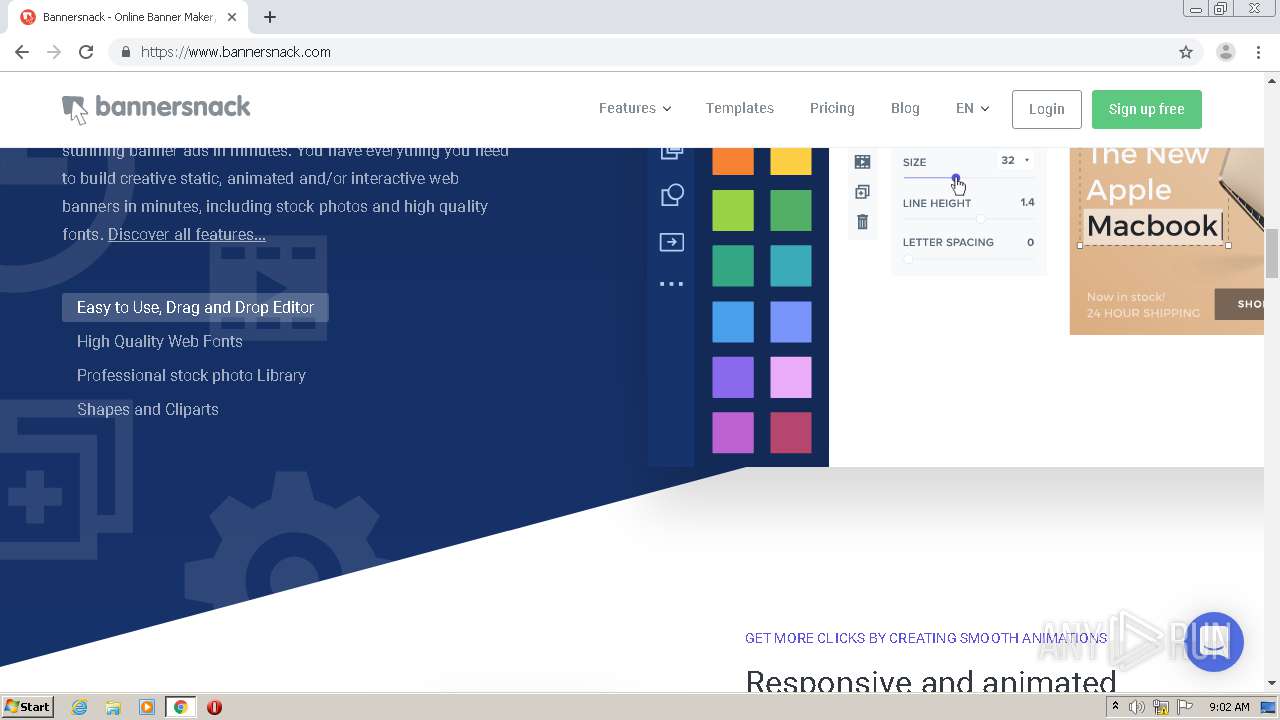
Task: Open the Chrome profile avatar icon
Action: (x=1226, y=52)
